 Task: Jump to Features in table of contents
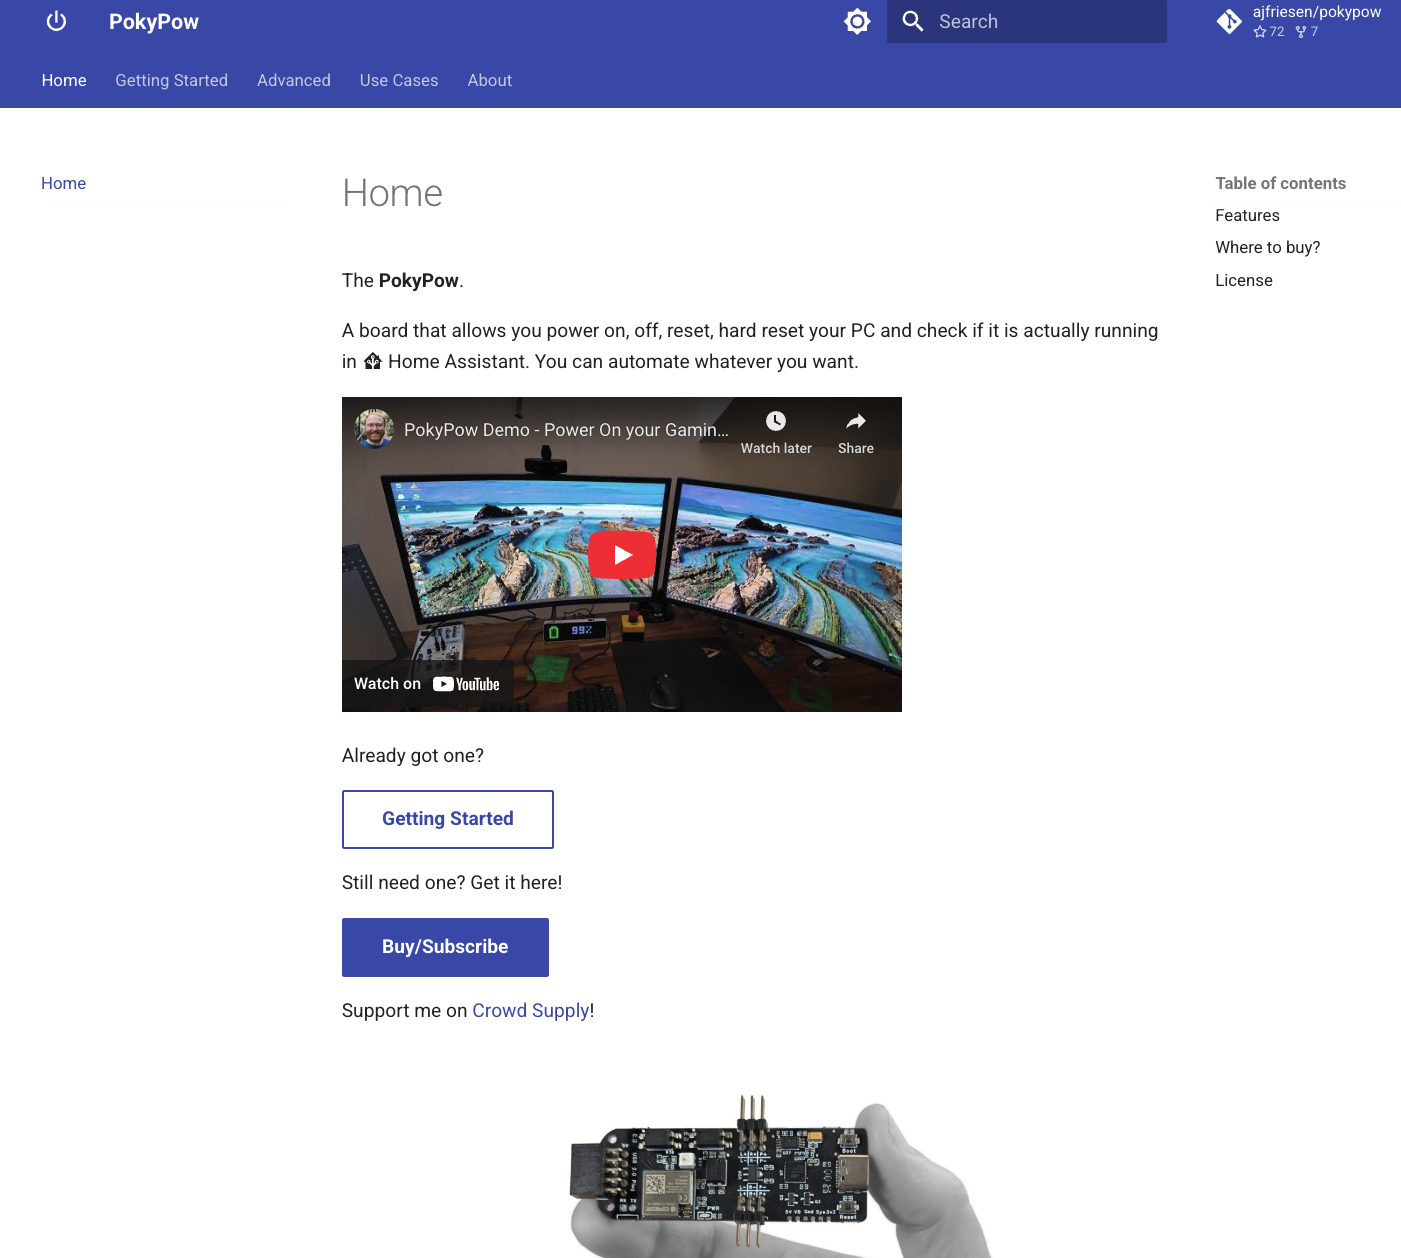(x=1247, y=215)
